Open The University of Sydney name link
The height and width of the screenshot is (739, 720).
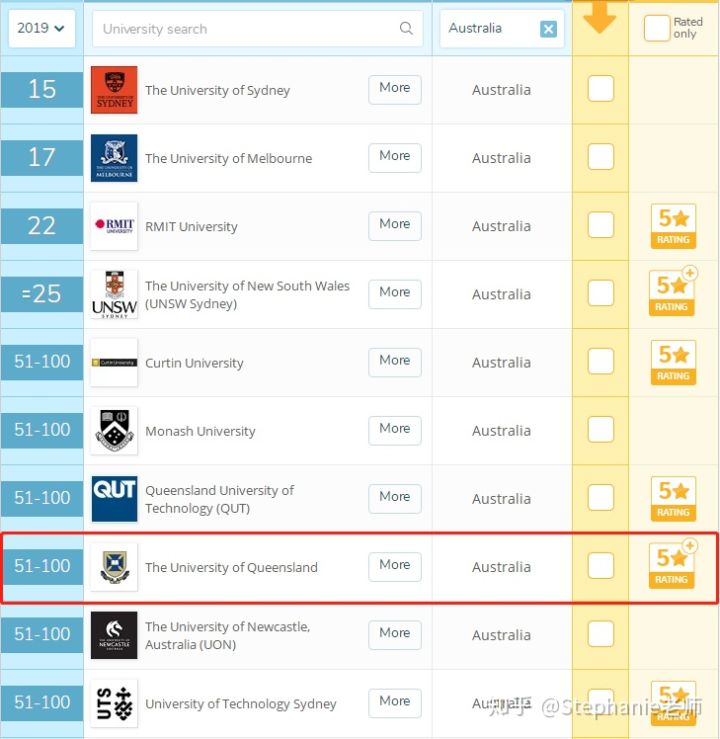pos(217,90)
